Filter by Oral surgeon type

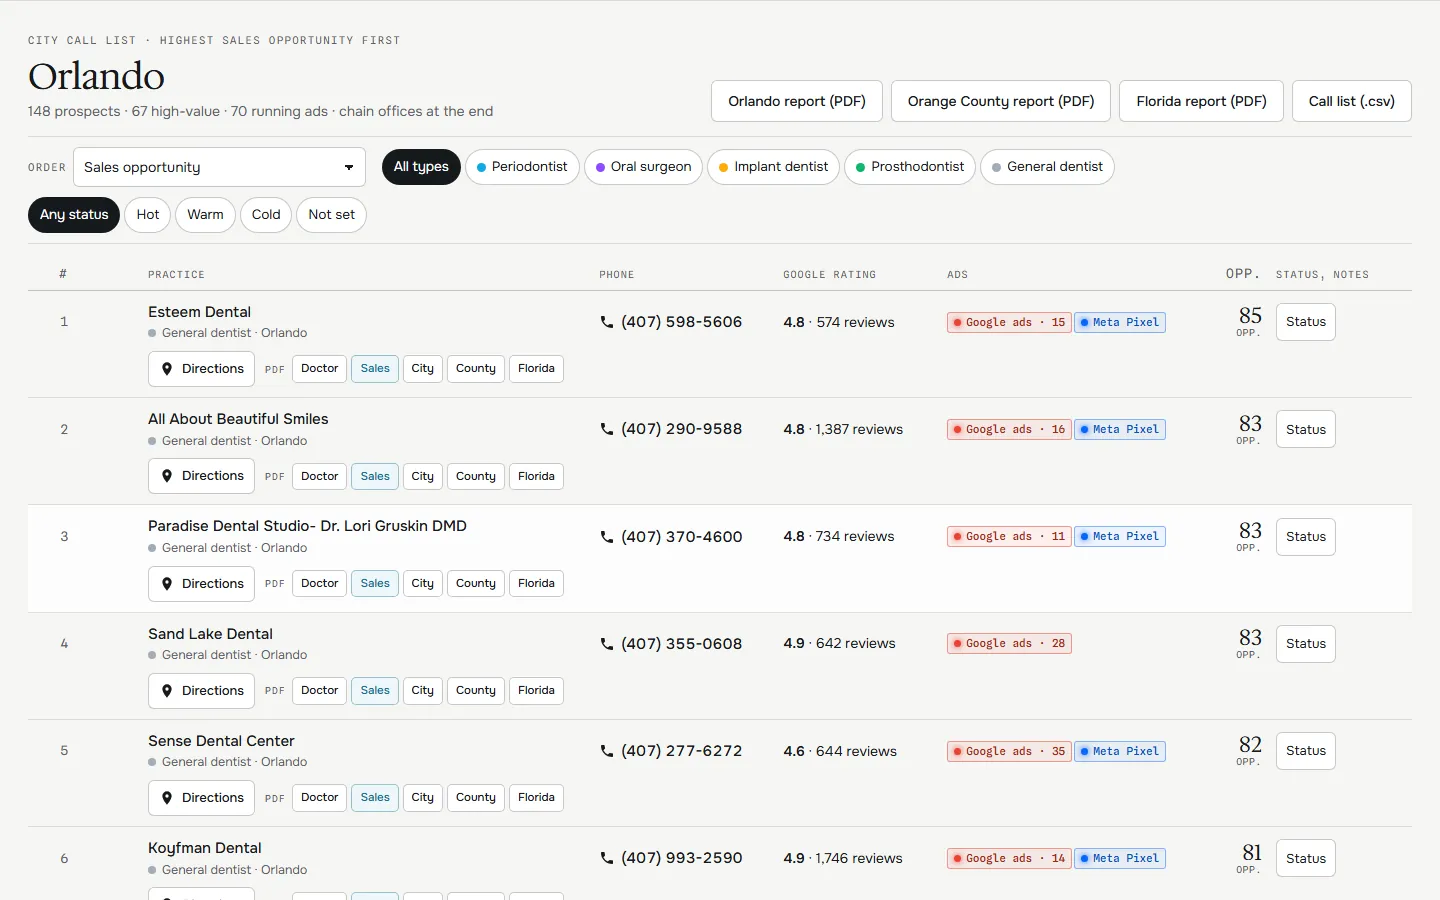pos(643,167)
